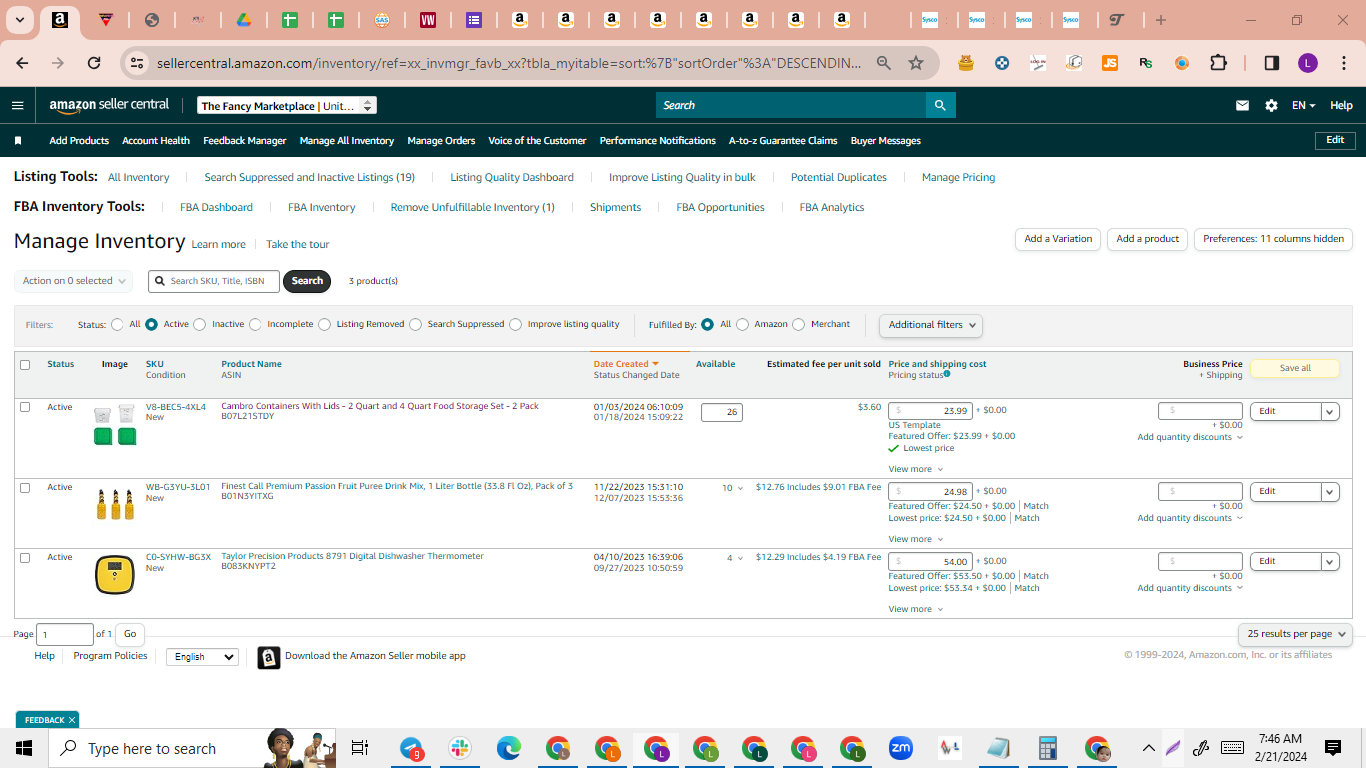Click the bookmark flag icon beside Add Products

click(18, 141)
